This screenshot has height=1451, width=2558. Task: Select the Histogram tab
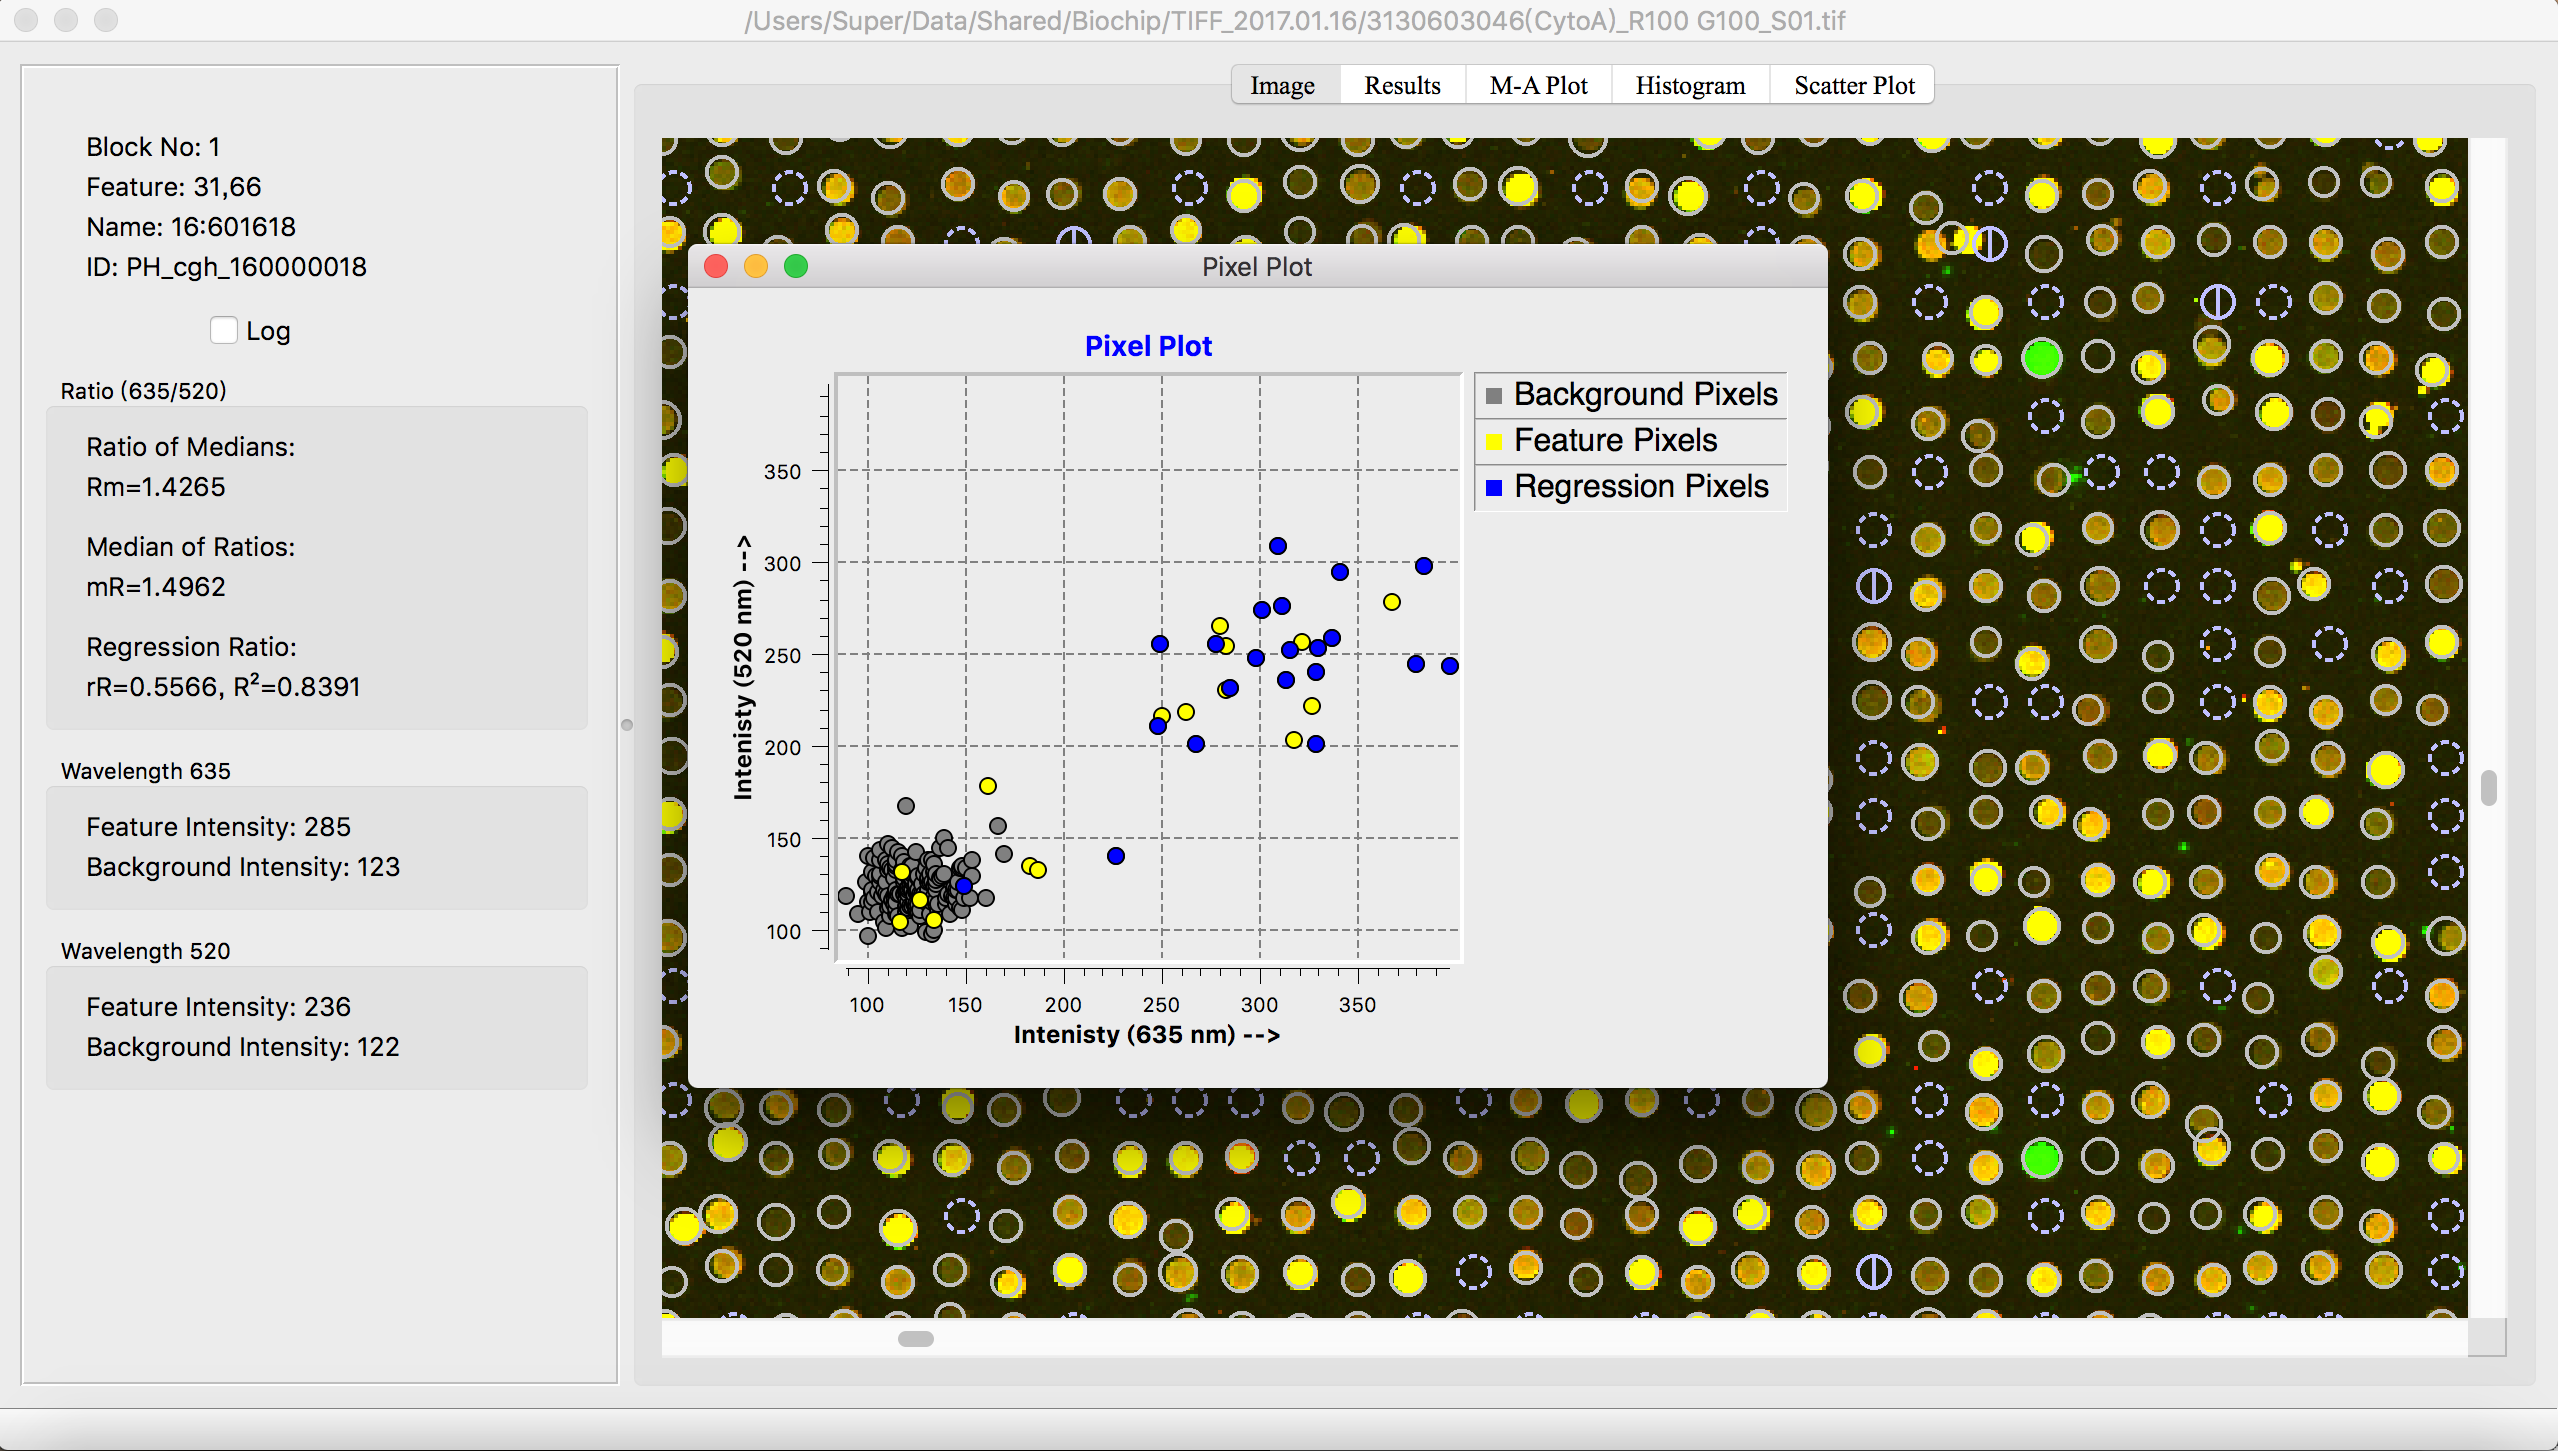[1690, 86]
